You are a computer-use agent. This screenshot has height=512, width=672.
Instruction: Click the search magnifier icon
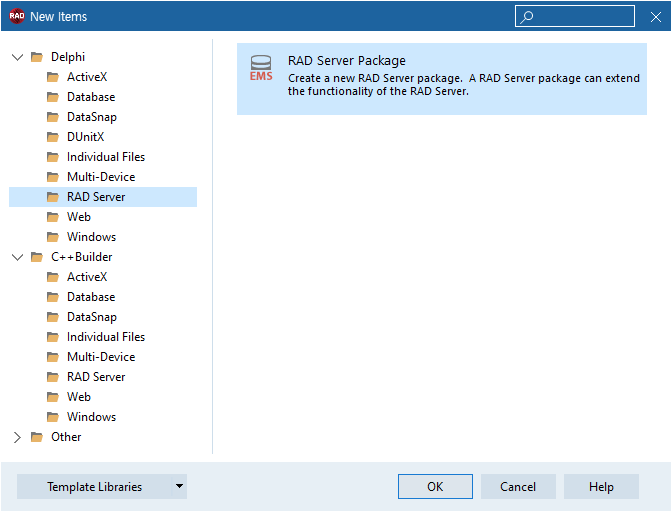527,17
